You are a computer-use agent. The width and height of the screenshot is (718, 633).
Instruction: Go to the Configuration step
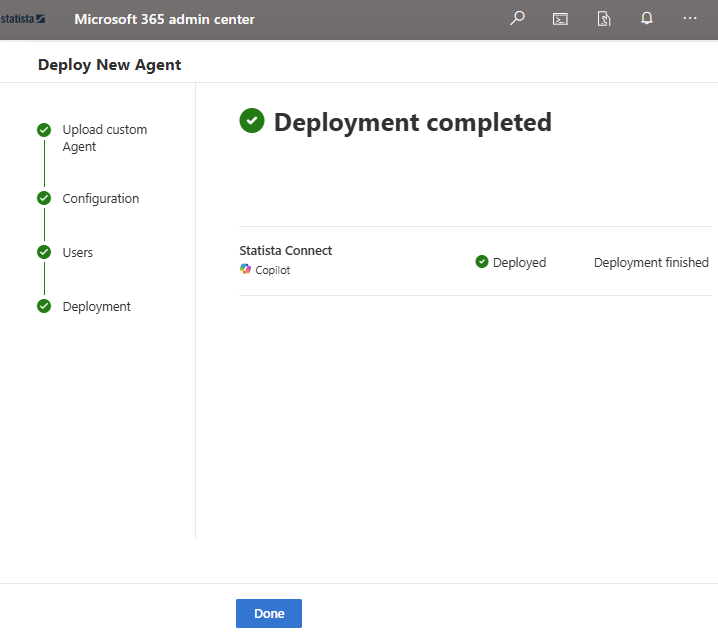tap(100, 199)
